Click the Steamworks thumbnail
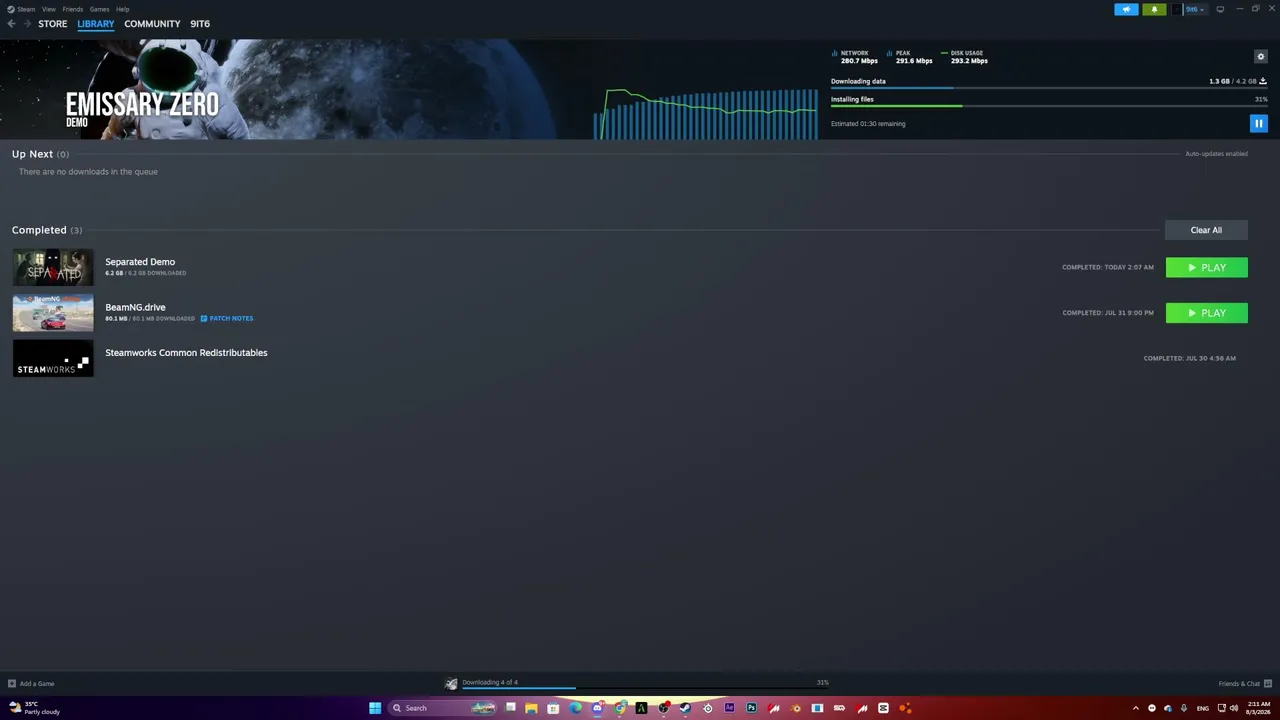The image size is (1280, 720). click(53, 358)
